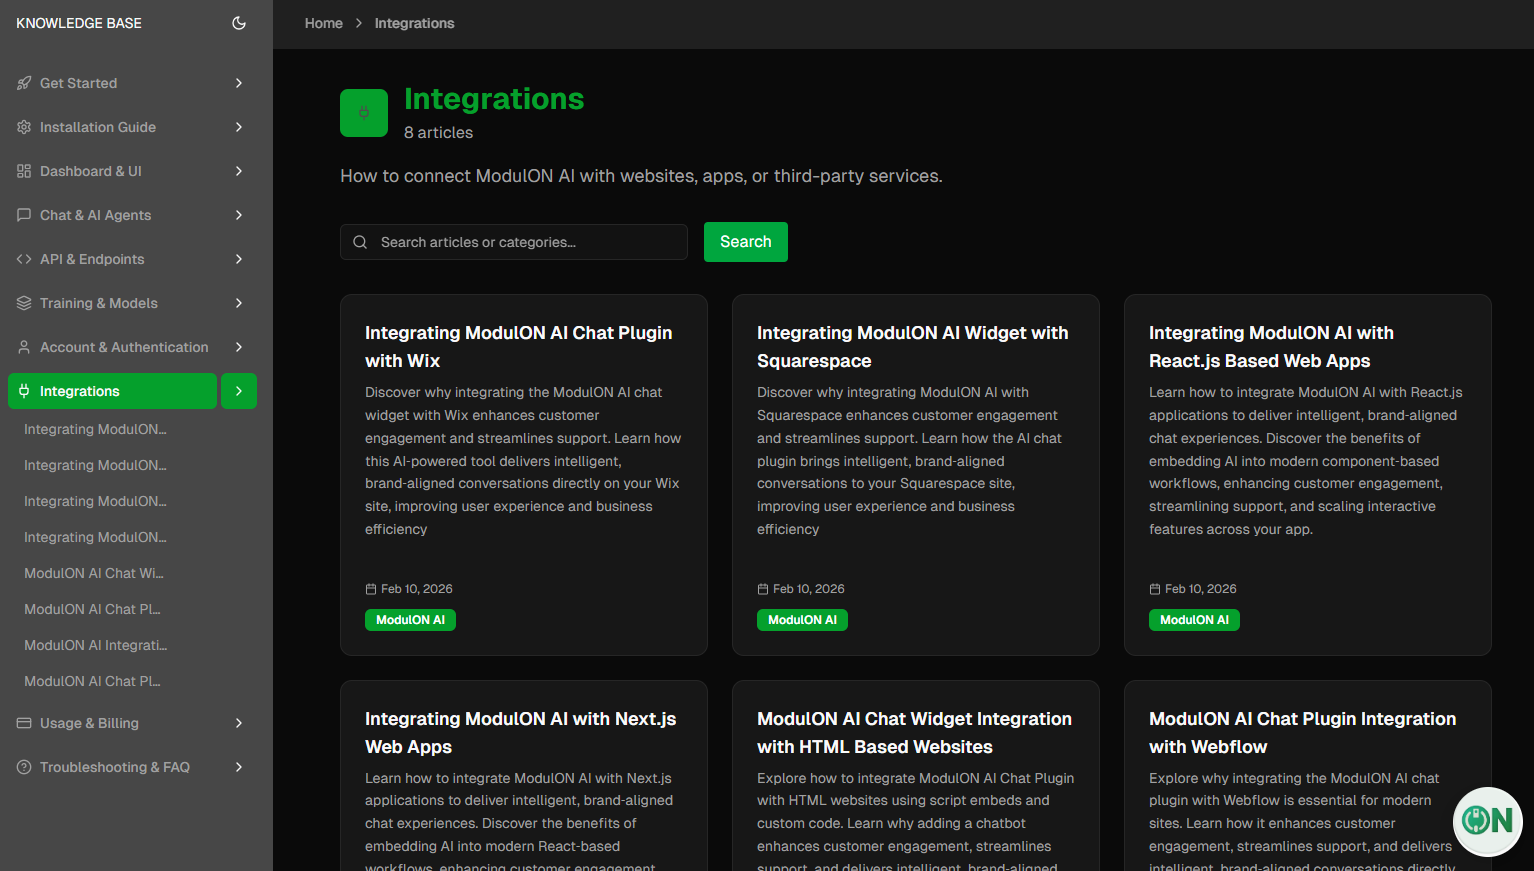
Task: Open the ModulON AI chat widget bubble
Action: [x=1487, y=821]
